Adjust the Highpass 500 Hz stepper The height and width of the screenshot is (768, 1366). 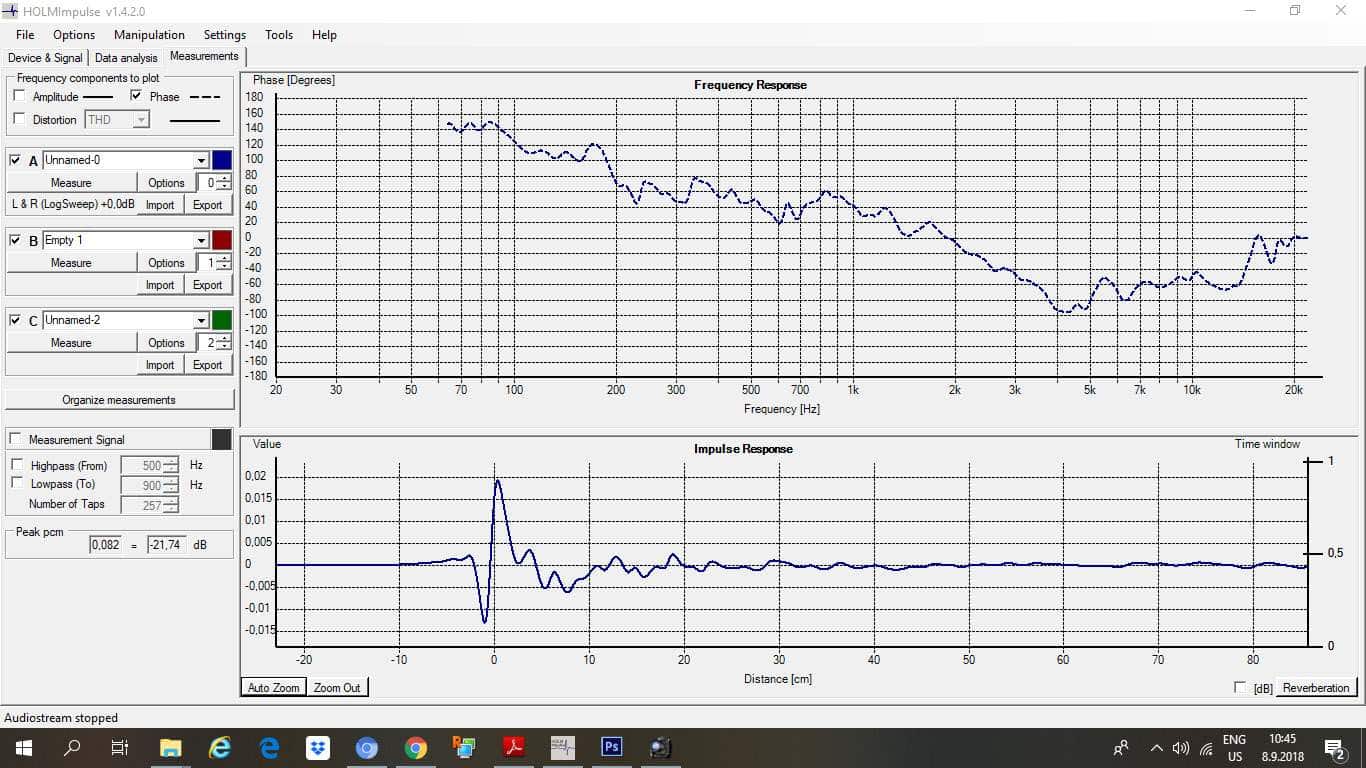(171, 465)
